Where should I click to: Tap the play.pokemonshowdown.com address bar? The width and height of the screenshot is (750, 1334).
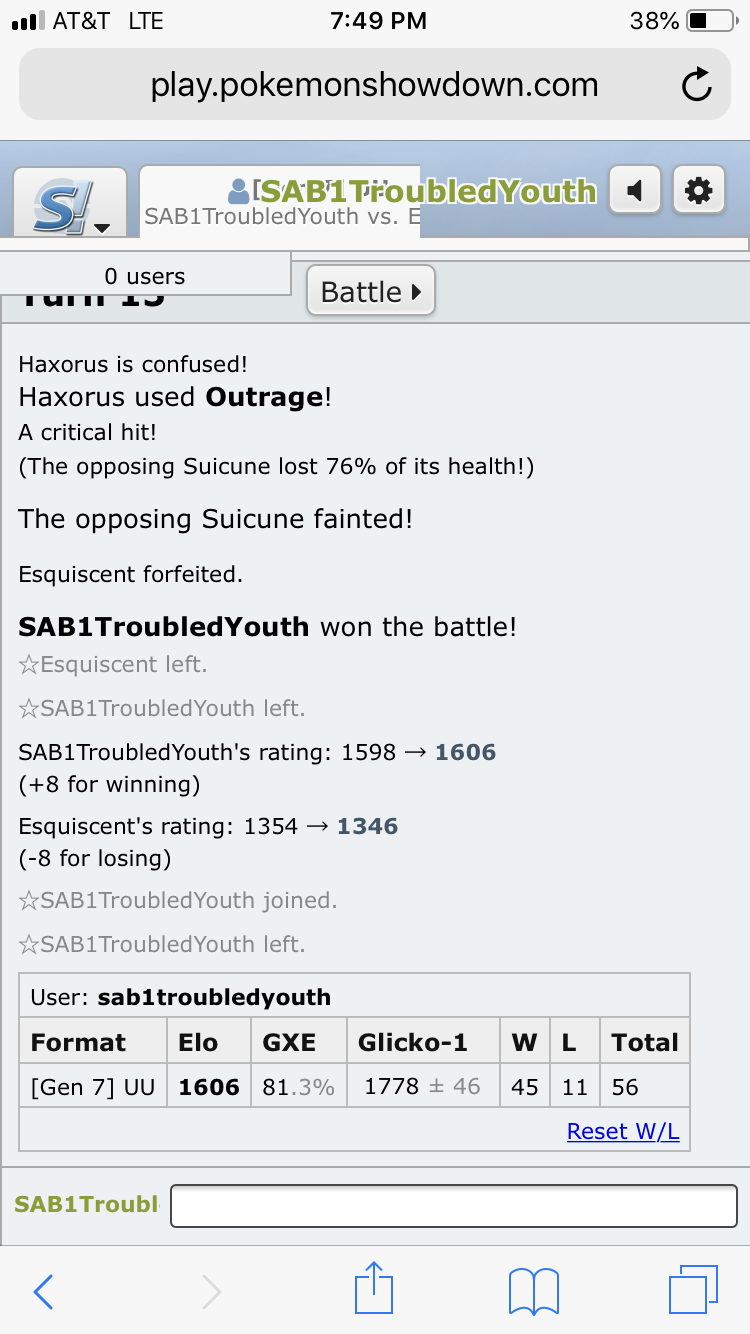[375, 85]
